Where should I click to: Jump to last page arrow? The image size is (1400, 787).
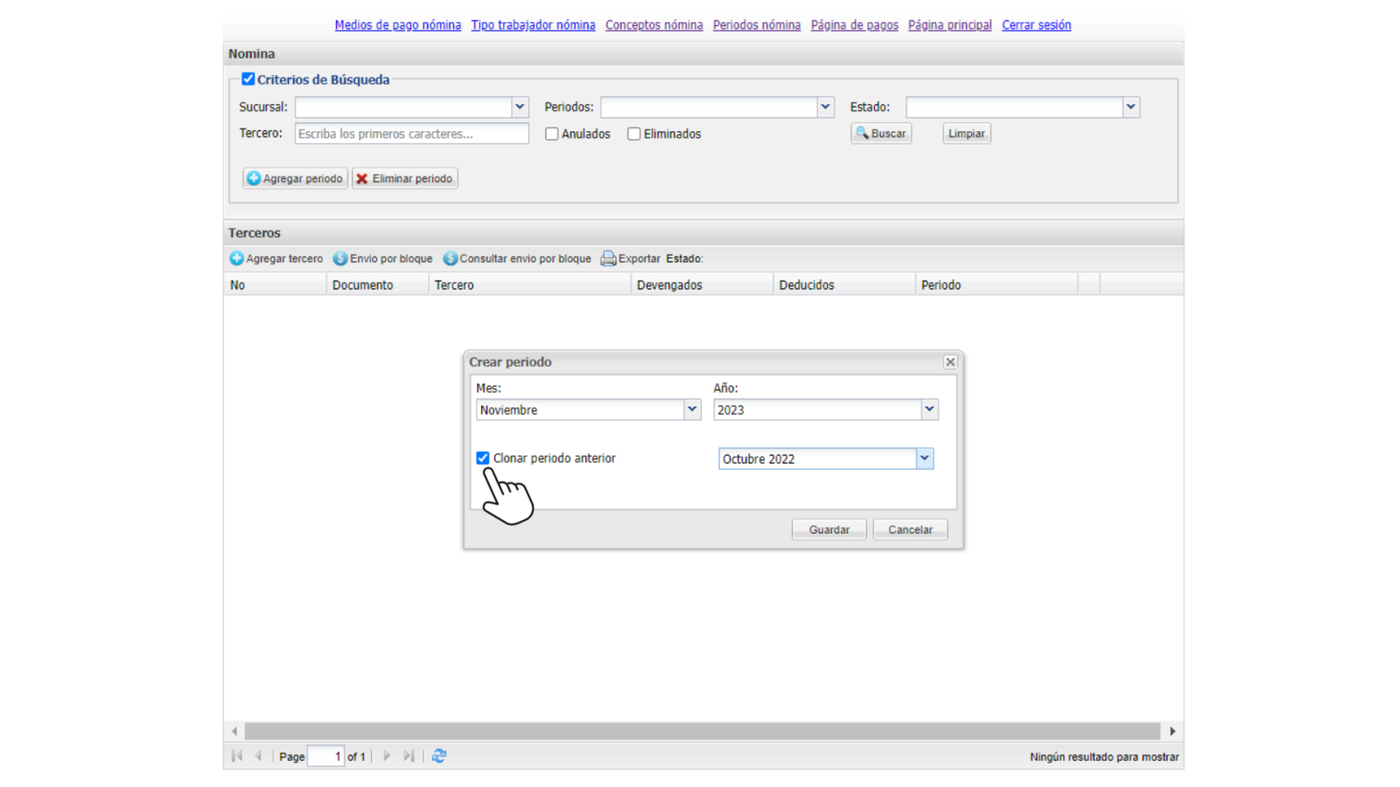(409, 756)
